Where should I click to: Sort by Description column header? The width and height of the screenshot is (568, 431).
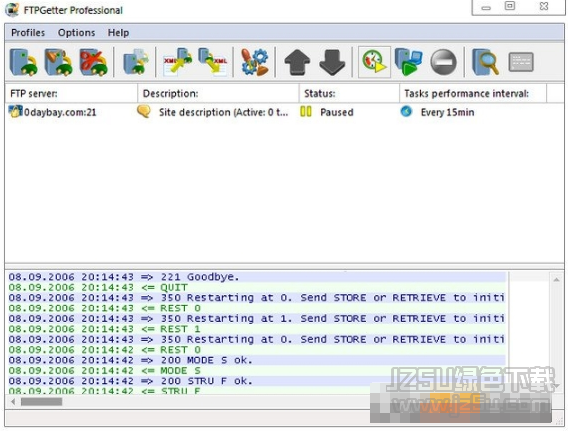tap(218, 93)
